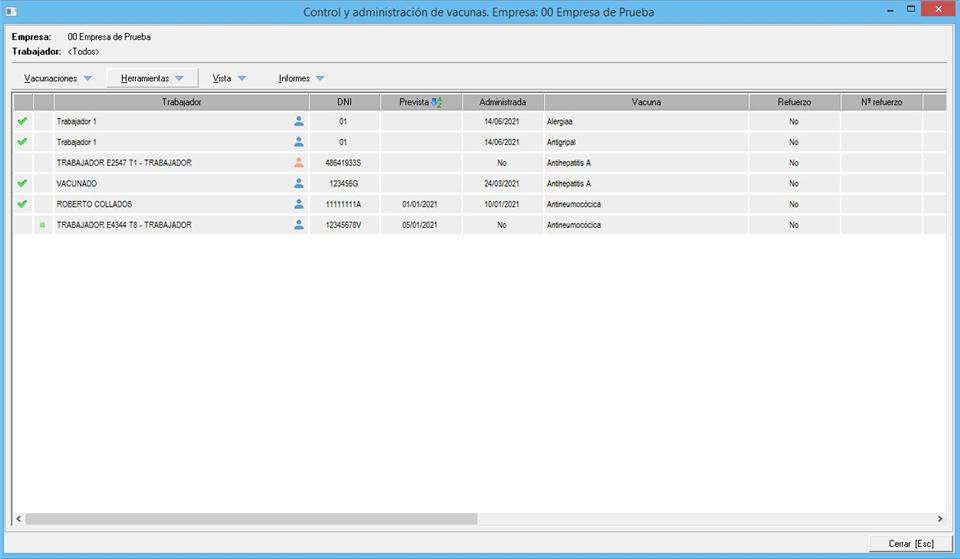Viewport: 960px width, 559px height.
Task: Click the person icon for TRABAJADOR E4344
Action: 298,225
